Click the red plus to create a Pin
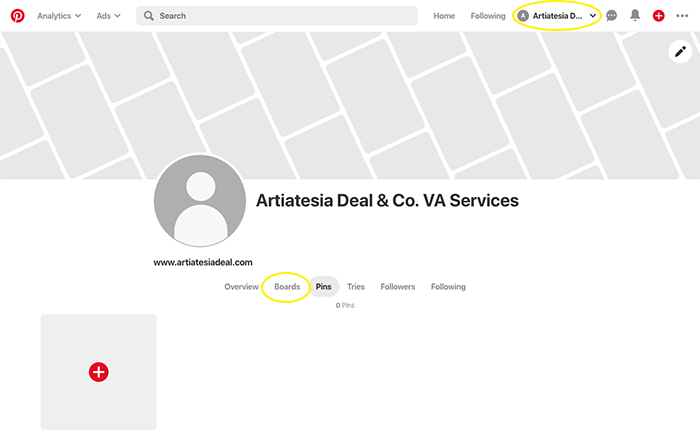The width and height of the screenshot is (700, 435). click(x=99, y=372)
